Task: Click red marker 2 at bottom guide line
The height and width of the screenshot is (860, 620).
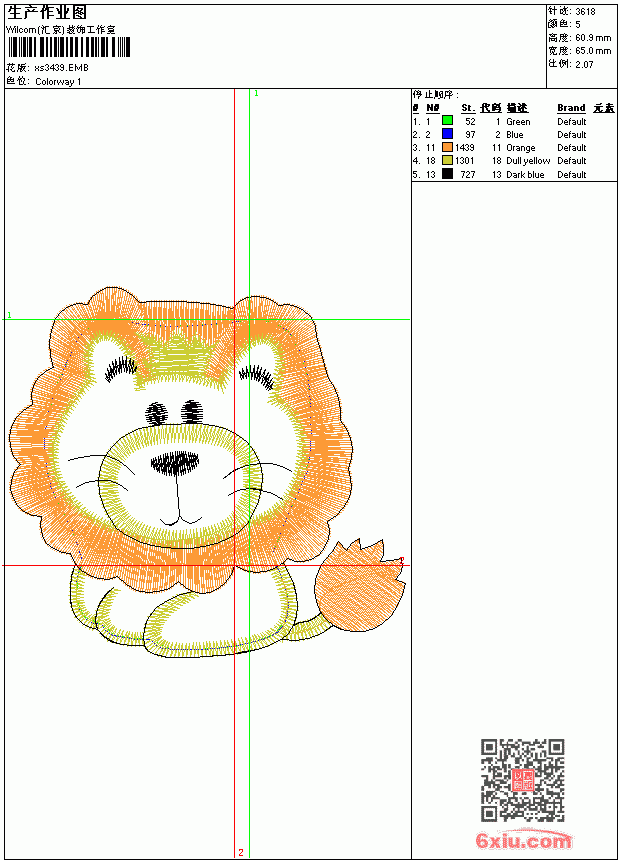Action: point(241,852)
